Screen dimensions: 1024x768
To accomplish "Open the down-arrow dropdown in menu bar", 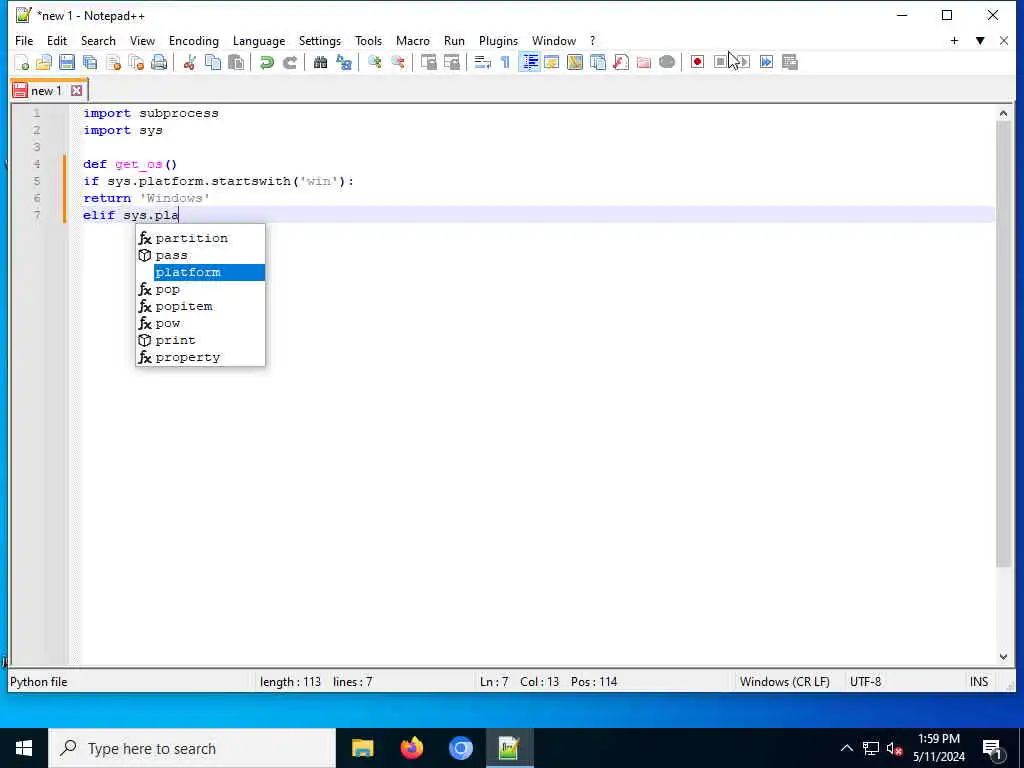I will [x=980, y=40].
